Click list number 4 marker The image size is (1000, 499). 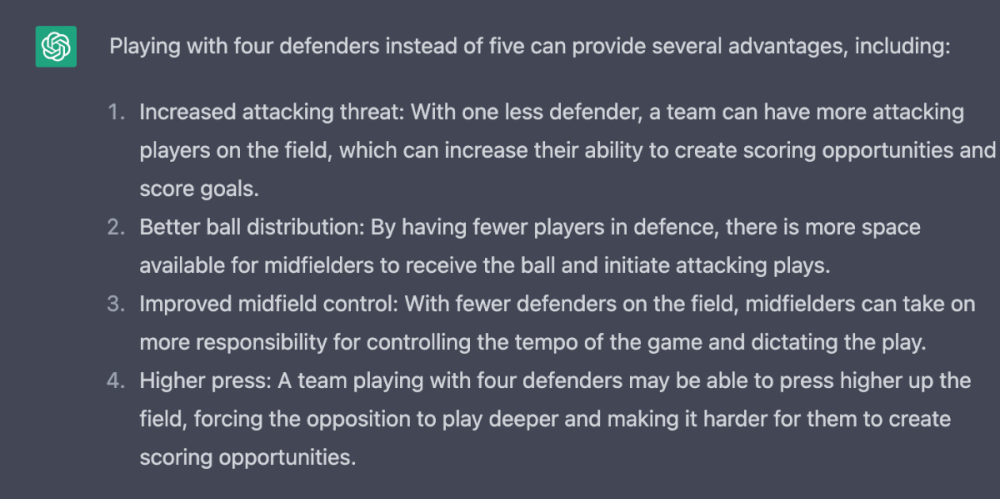pos(117,381)
